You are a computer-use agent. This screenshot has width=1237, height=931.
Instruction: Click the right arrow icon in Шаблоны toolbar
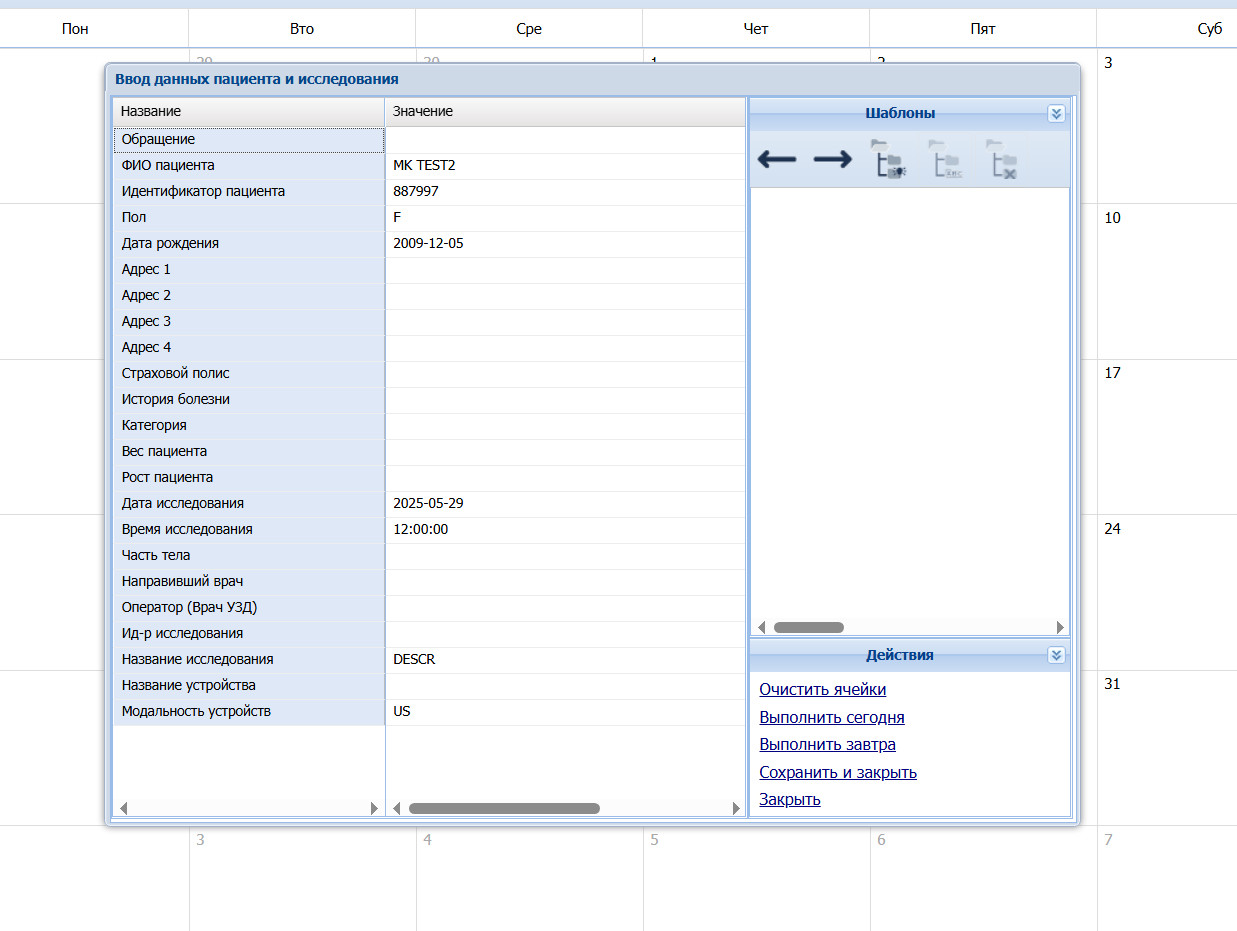[832, 159]
